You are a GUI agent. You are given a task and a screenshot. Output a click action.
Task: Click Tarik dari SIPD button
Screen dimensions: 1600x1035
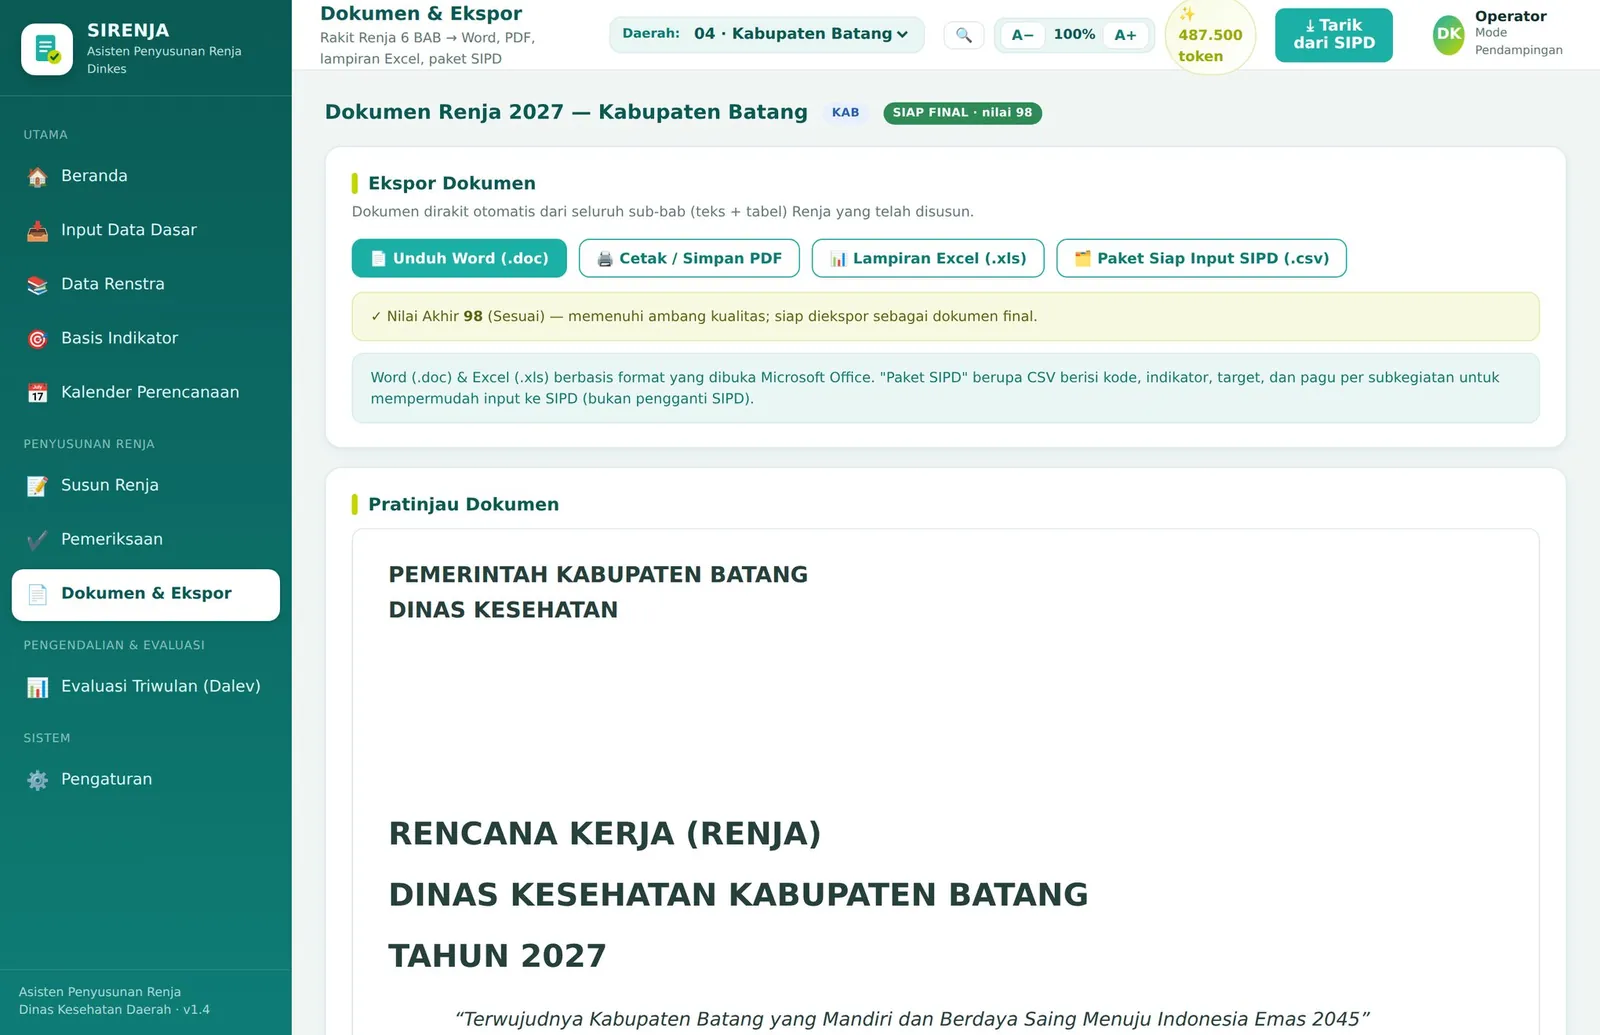(x=1333, y=35)
